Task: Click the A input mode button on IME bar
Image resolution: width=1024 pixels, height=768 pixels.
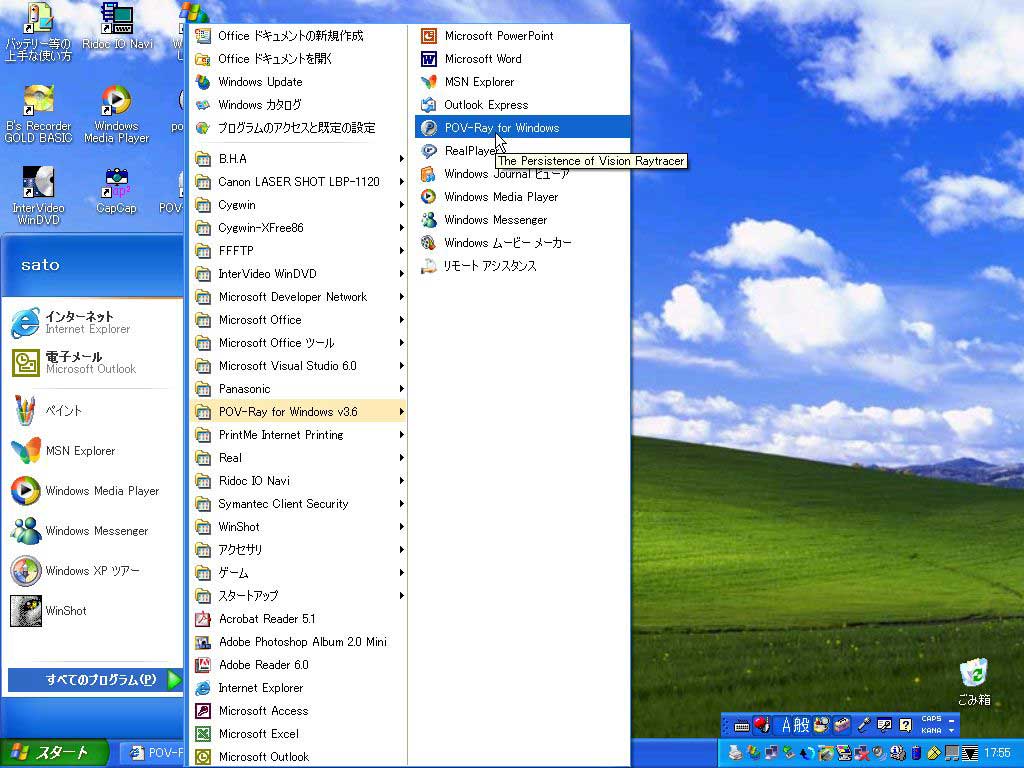Action: point(786,725)
